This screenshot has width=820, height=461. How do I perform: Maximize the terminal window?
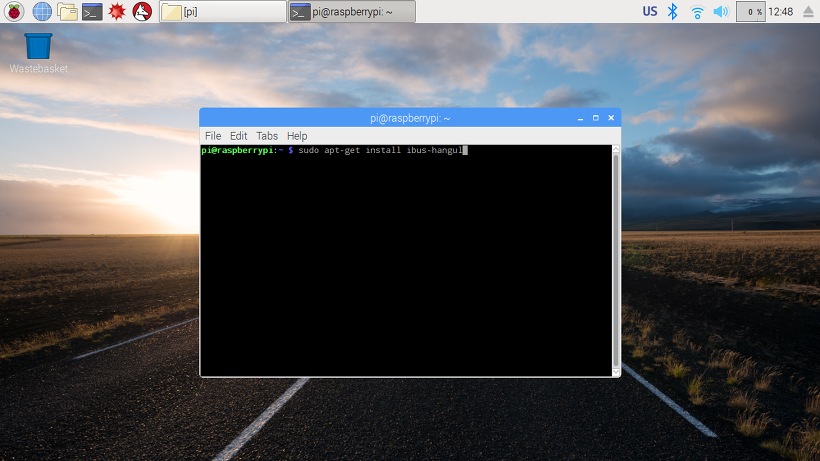596,118
